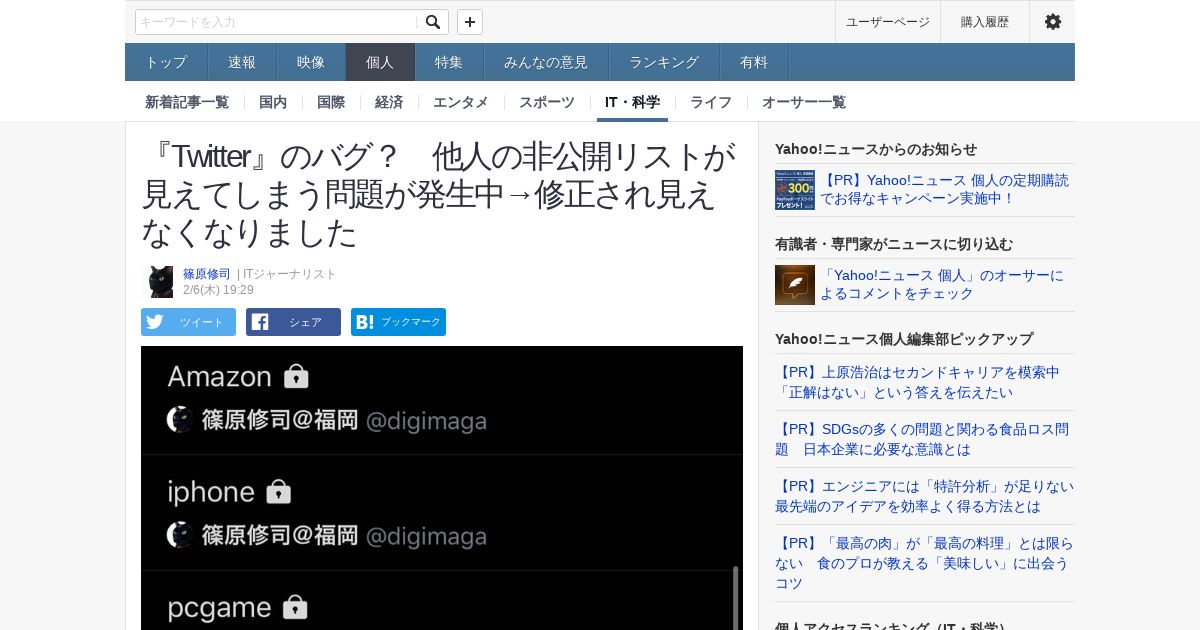Click the 2/6(木) 19:29 timestamp

(x=218, y=290)
